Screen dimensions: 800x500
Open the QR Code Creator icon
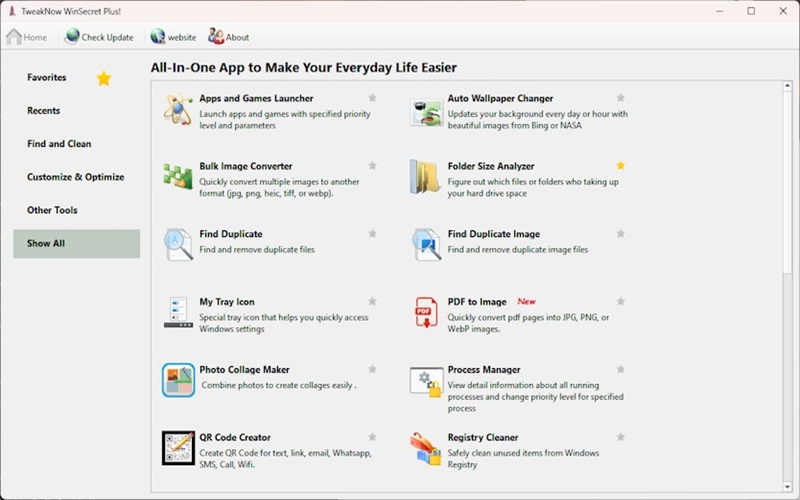[178, 448]
